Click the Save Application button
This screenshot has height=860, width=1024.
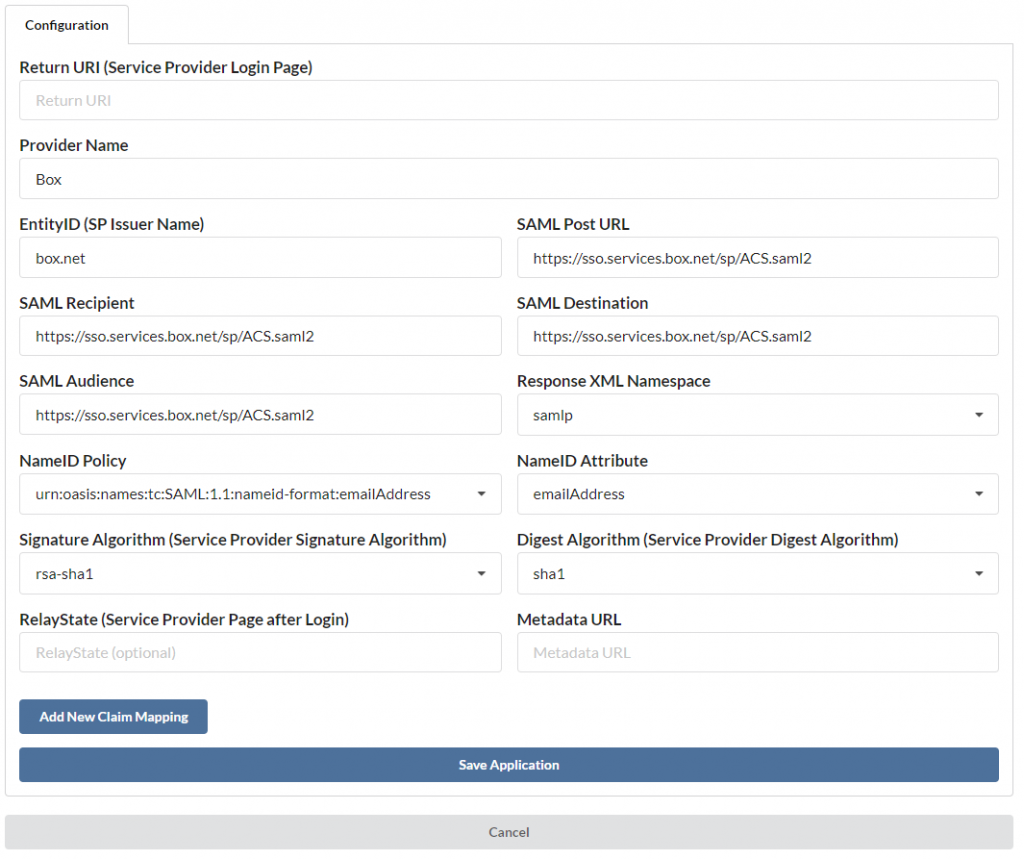point(509,765)
